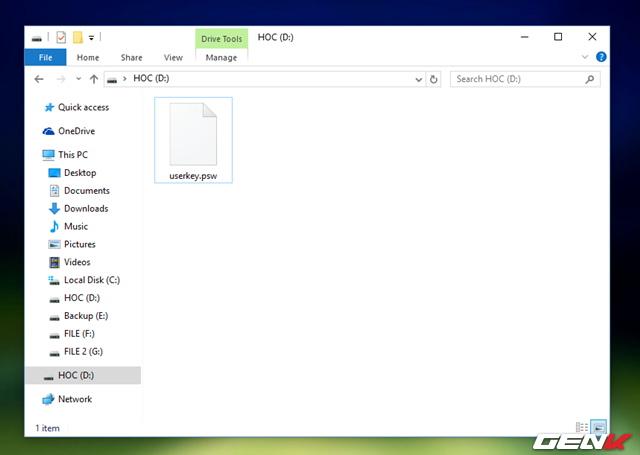Select the FILE (F:) drive

(79, 334)
